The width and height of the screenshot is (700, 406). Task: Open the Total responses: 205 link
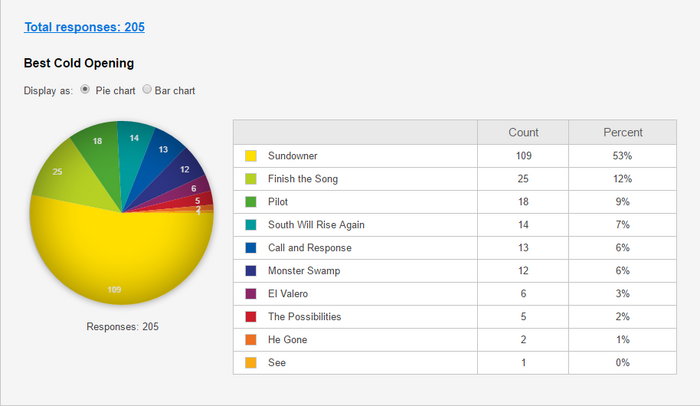coord(84,27)
